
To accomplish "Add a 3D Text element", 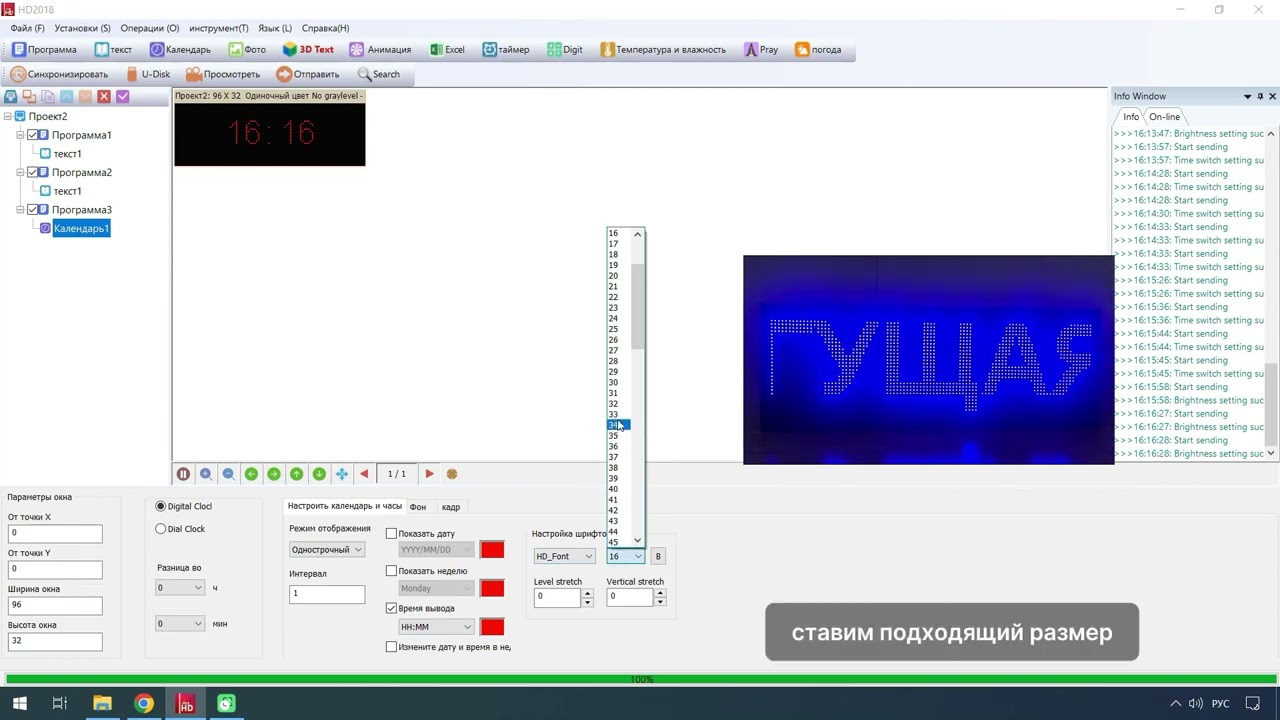I will 308,49.
